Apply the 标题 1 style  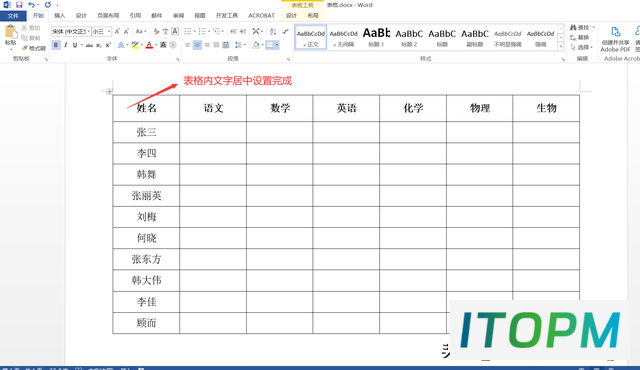376,37
